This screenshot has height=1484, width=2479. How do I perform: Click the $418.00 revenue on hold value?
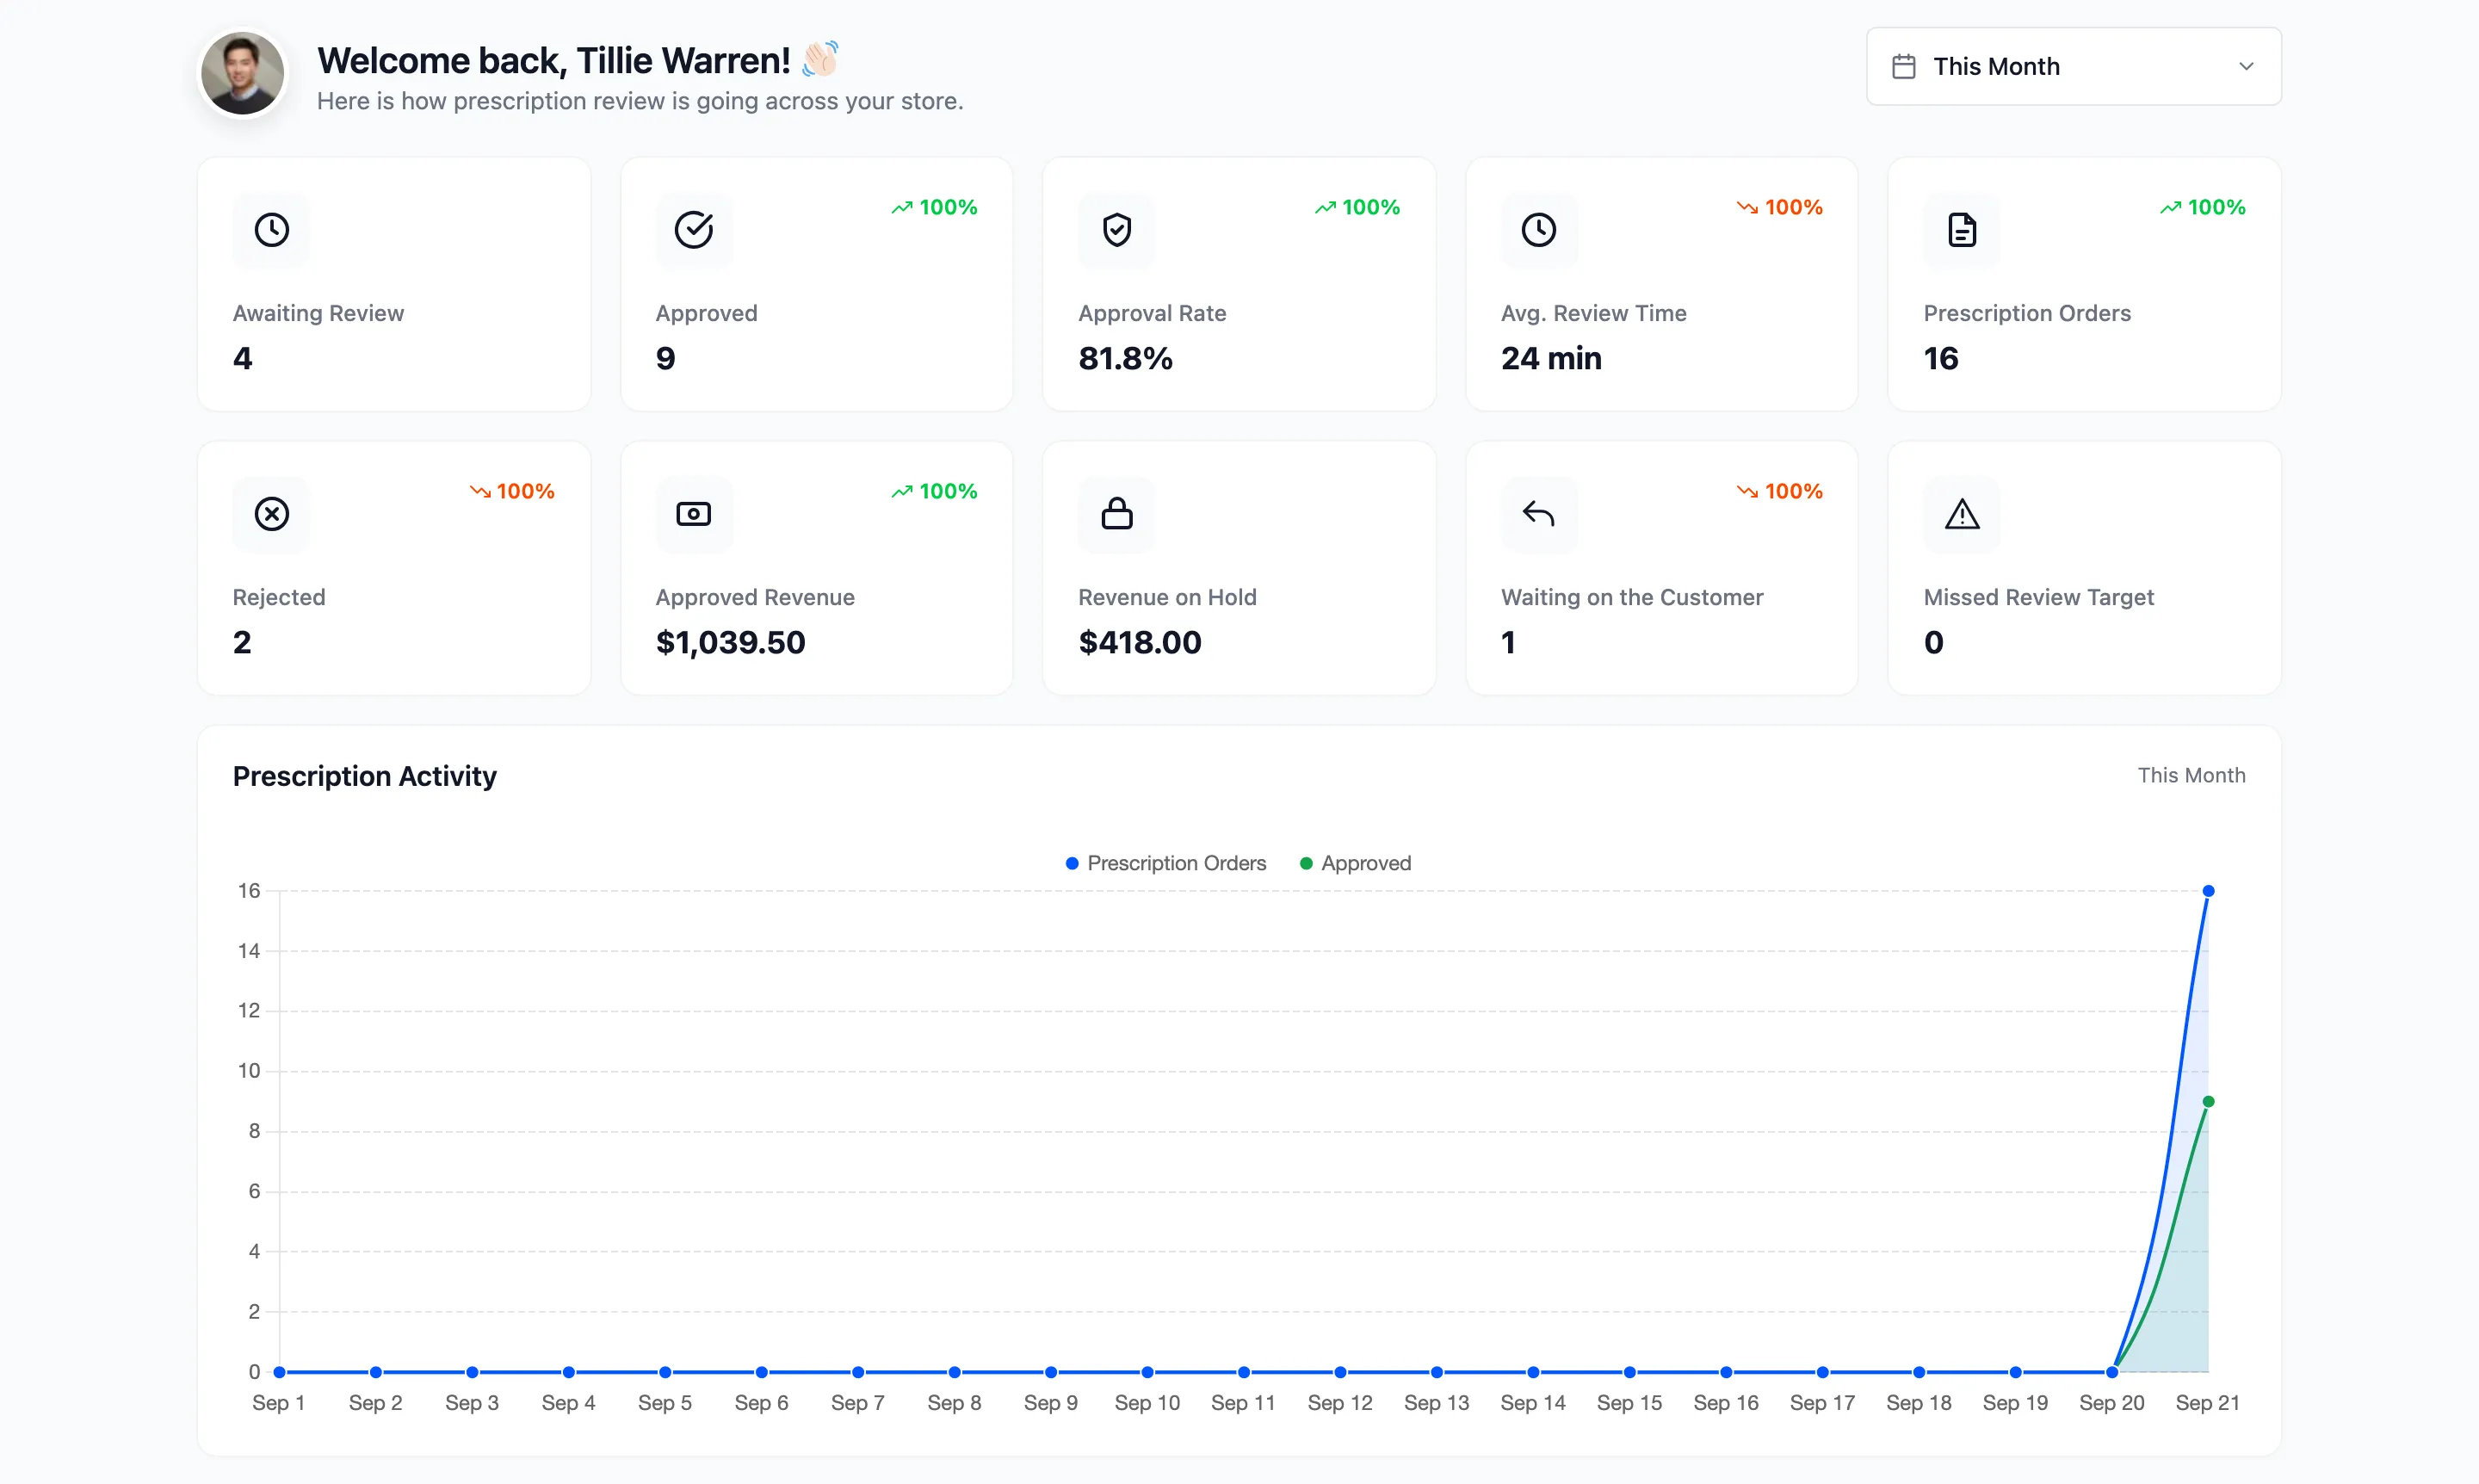coord(1140,642)
